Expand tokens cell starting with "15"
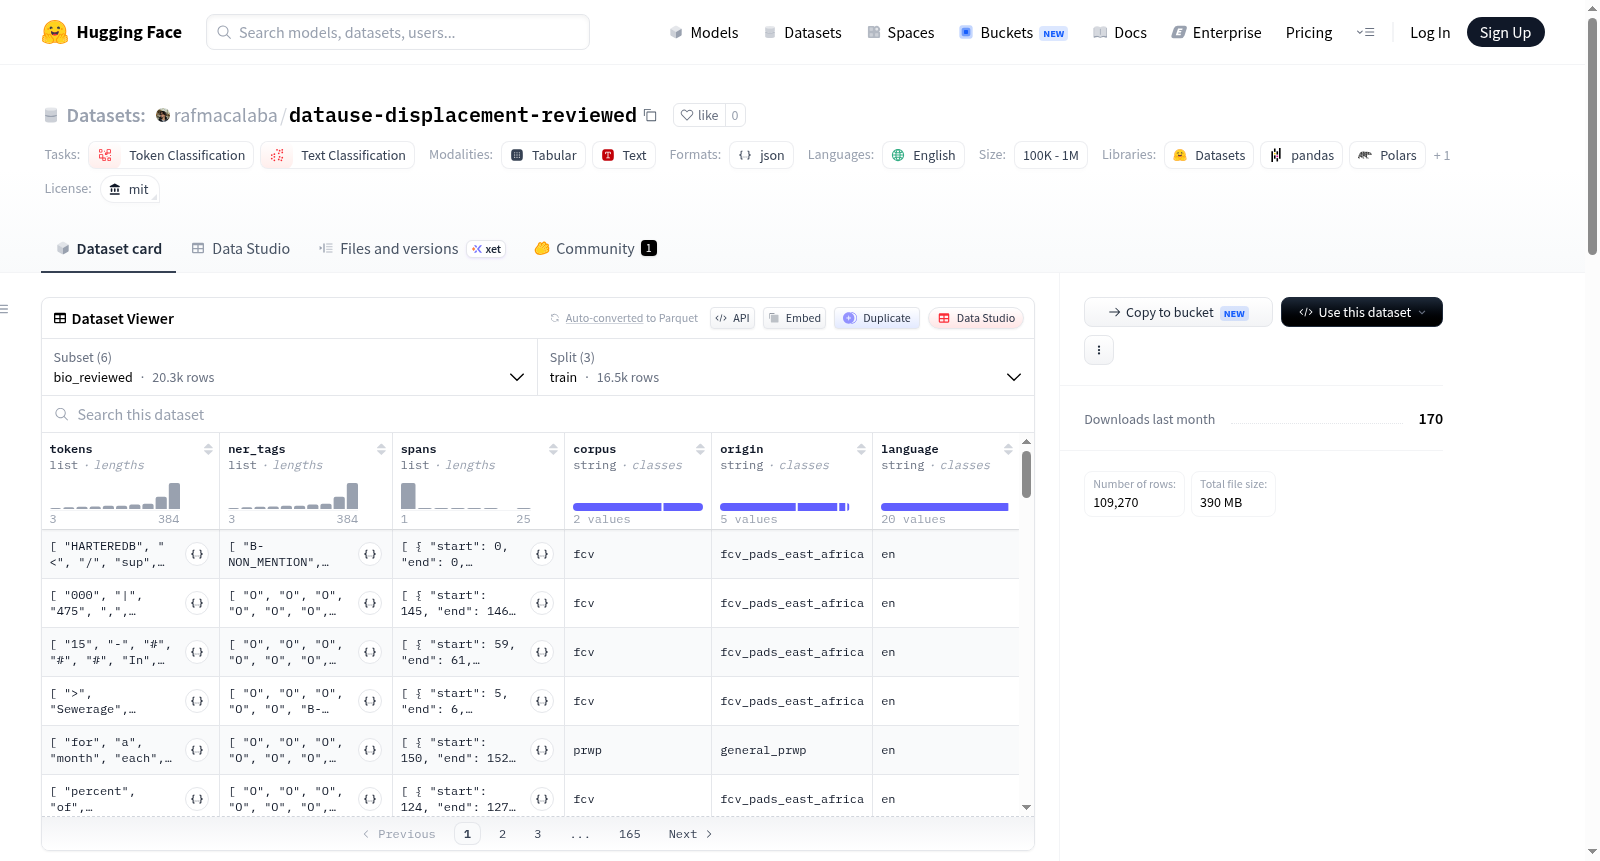The width and height of the screenshot is (1600, 861). [197, 652]
